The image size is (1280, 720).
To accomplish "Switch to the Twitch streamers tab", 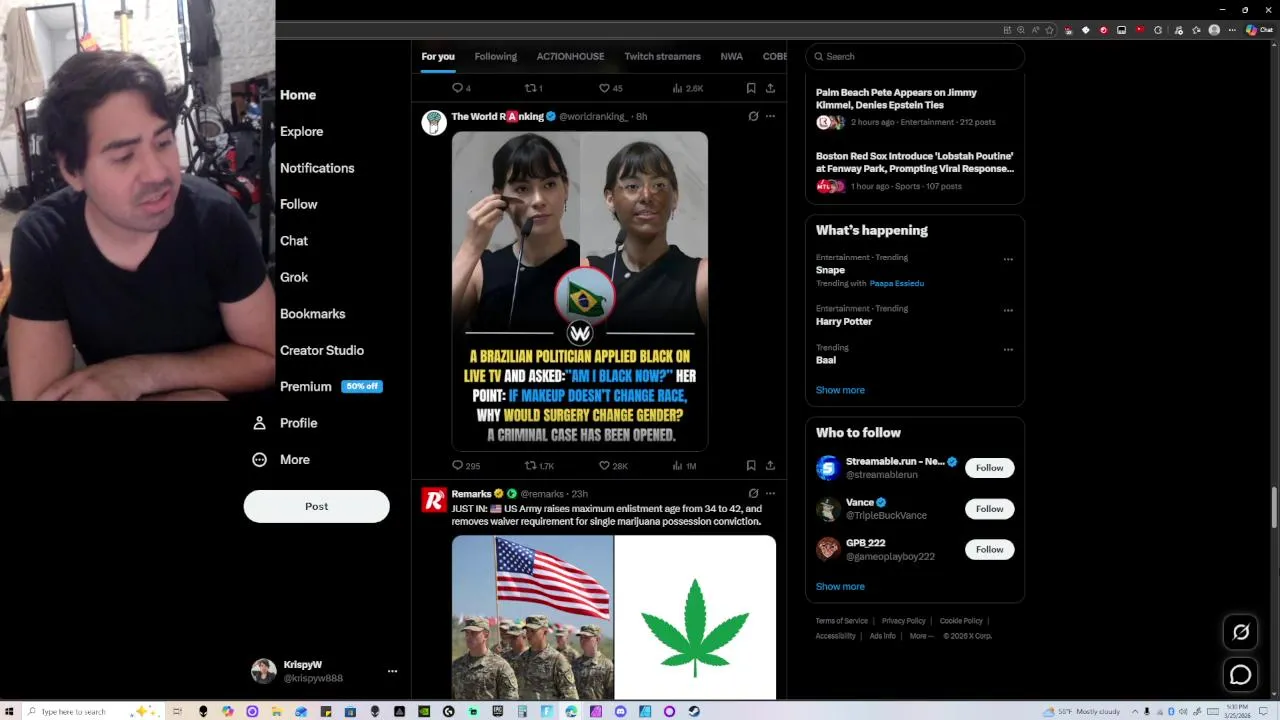I will tap(662, 57).
